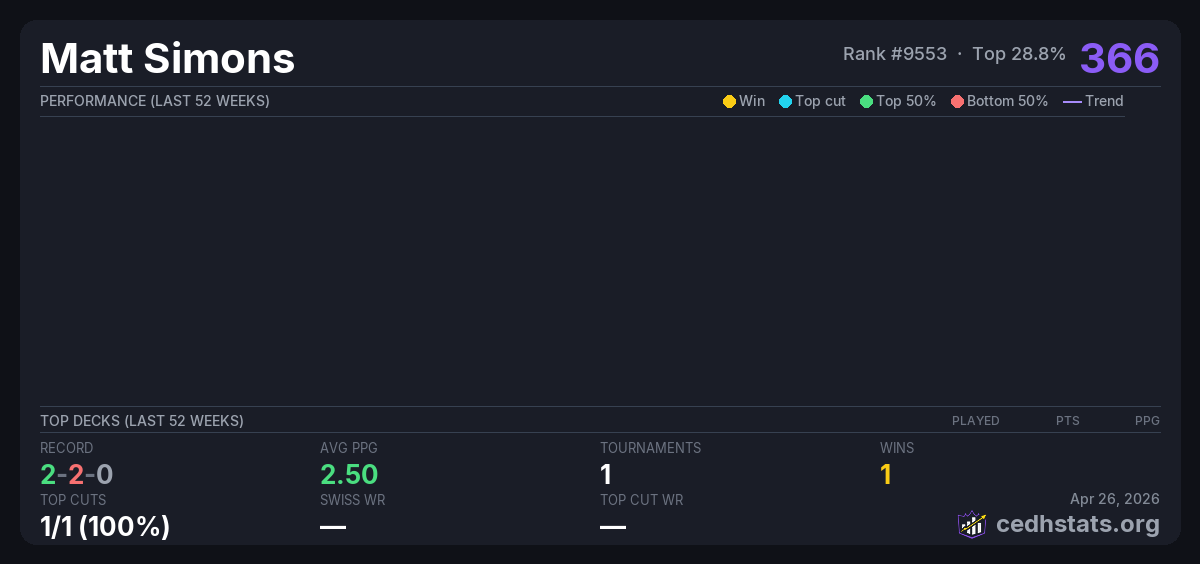Toggle the yellow Win legend dot
This screenshot has width=1200, height=564.
click(x=729, y=101)
